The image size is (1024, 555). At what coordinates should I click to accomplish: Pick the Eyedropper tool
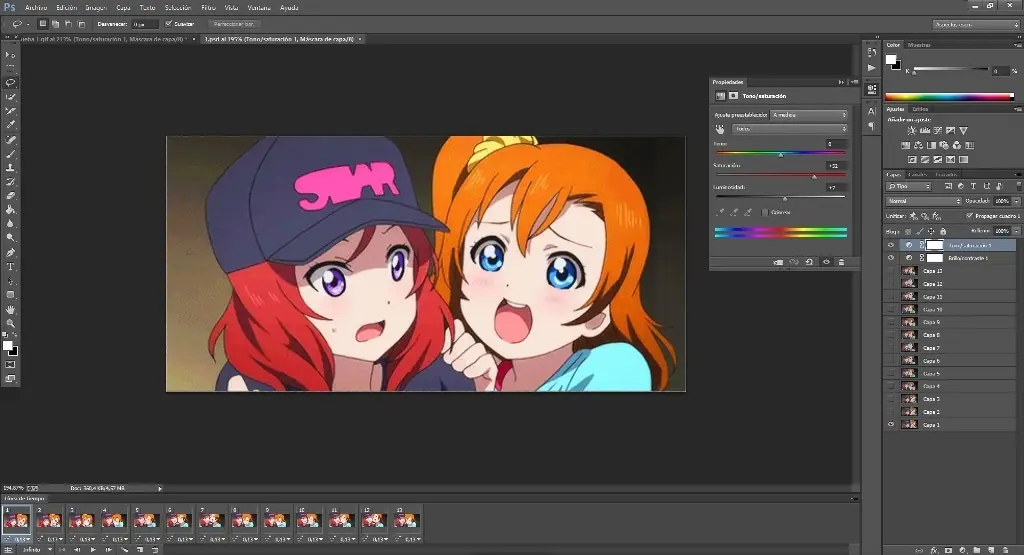(x=11, y=125)
